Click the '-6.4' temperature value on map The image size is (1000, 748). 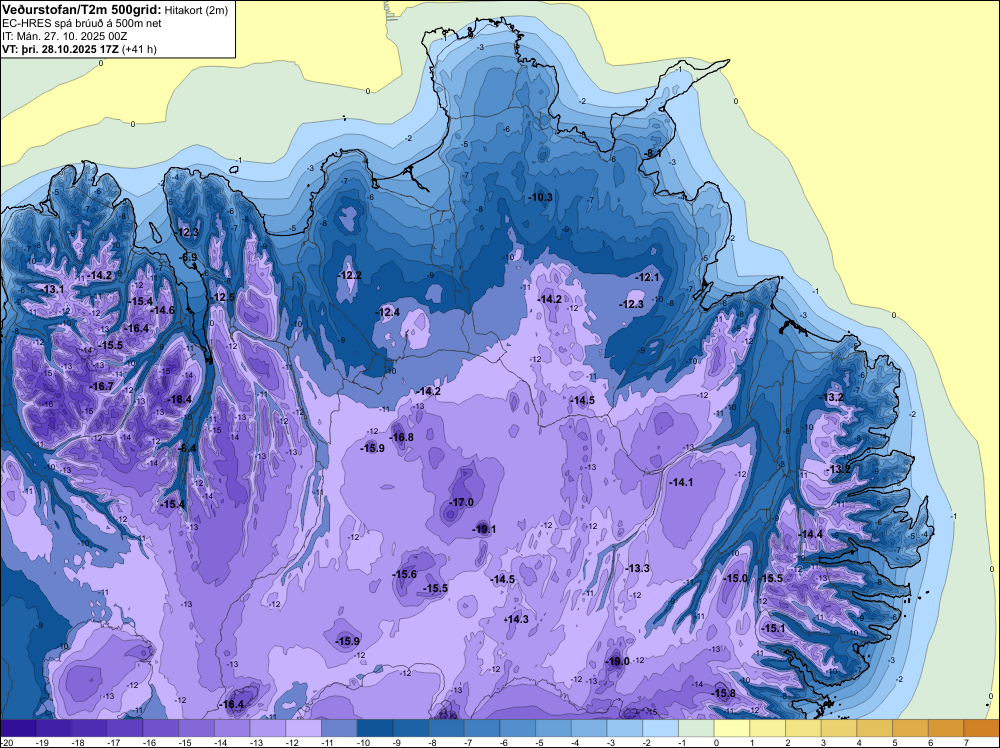pyautogui.click(x=187, y=448)
